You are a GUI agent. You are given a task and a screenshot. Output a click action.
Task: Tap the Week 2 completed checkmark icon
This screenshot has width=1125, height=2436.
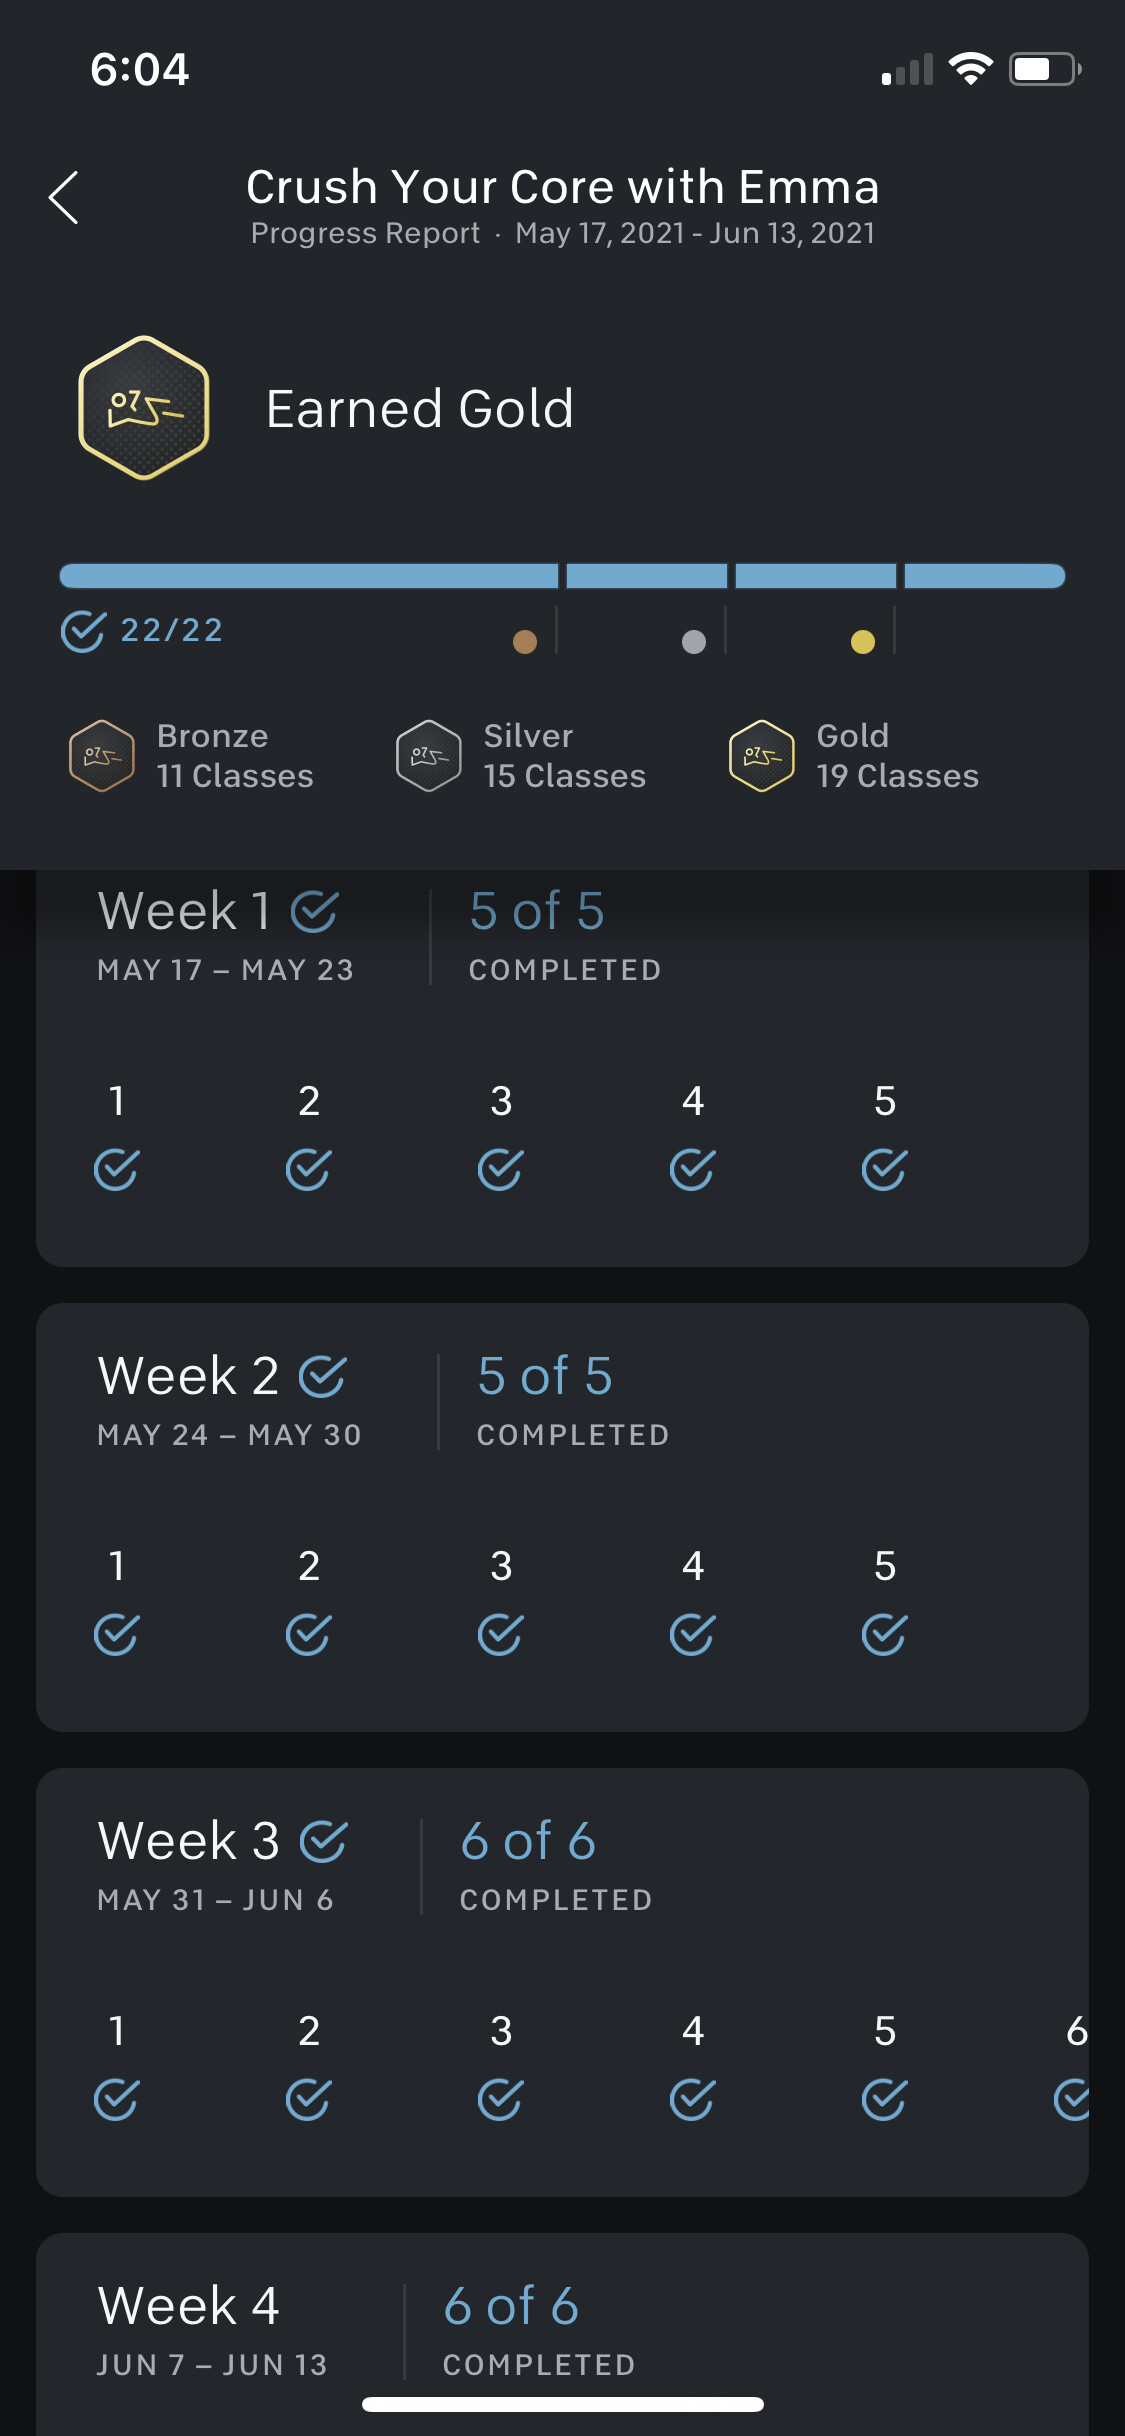pyautogui.click(x=323, y=1376)
